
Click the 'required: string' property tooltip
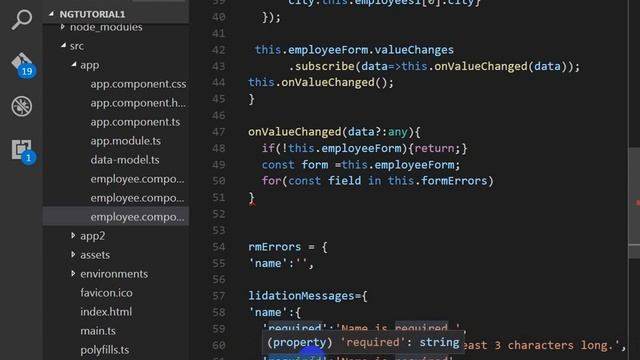click(x=363, y=342)
